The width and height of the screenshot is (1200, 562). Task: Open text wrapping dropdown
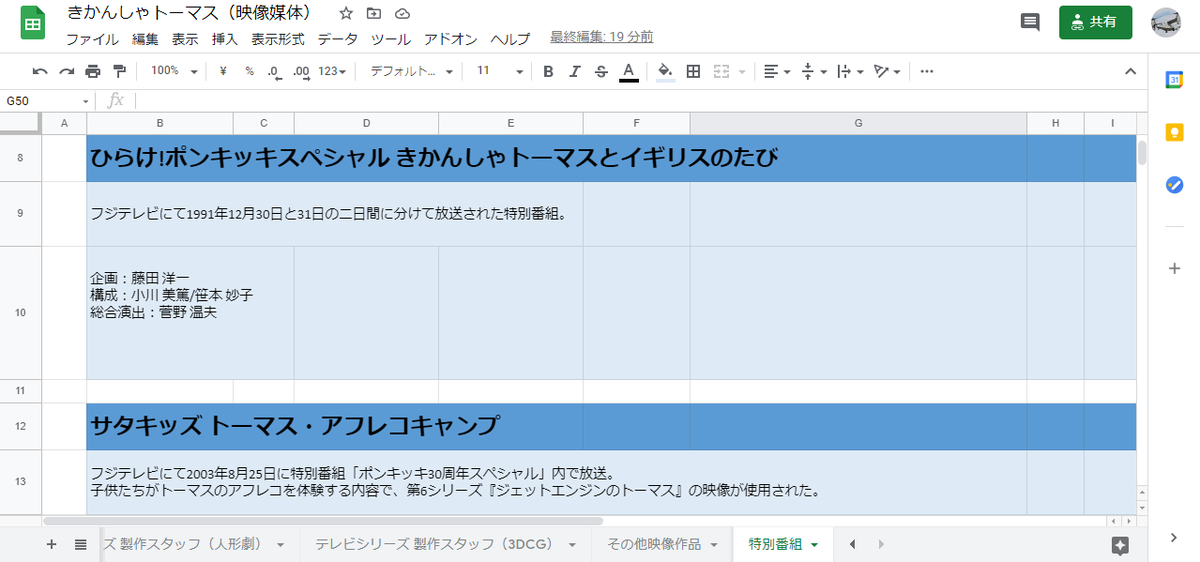pos(849,71)
